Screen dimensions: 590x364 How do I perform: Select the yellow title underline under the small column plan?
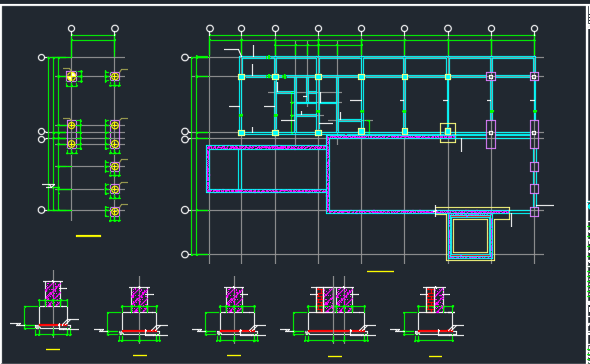[88, 236]
